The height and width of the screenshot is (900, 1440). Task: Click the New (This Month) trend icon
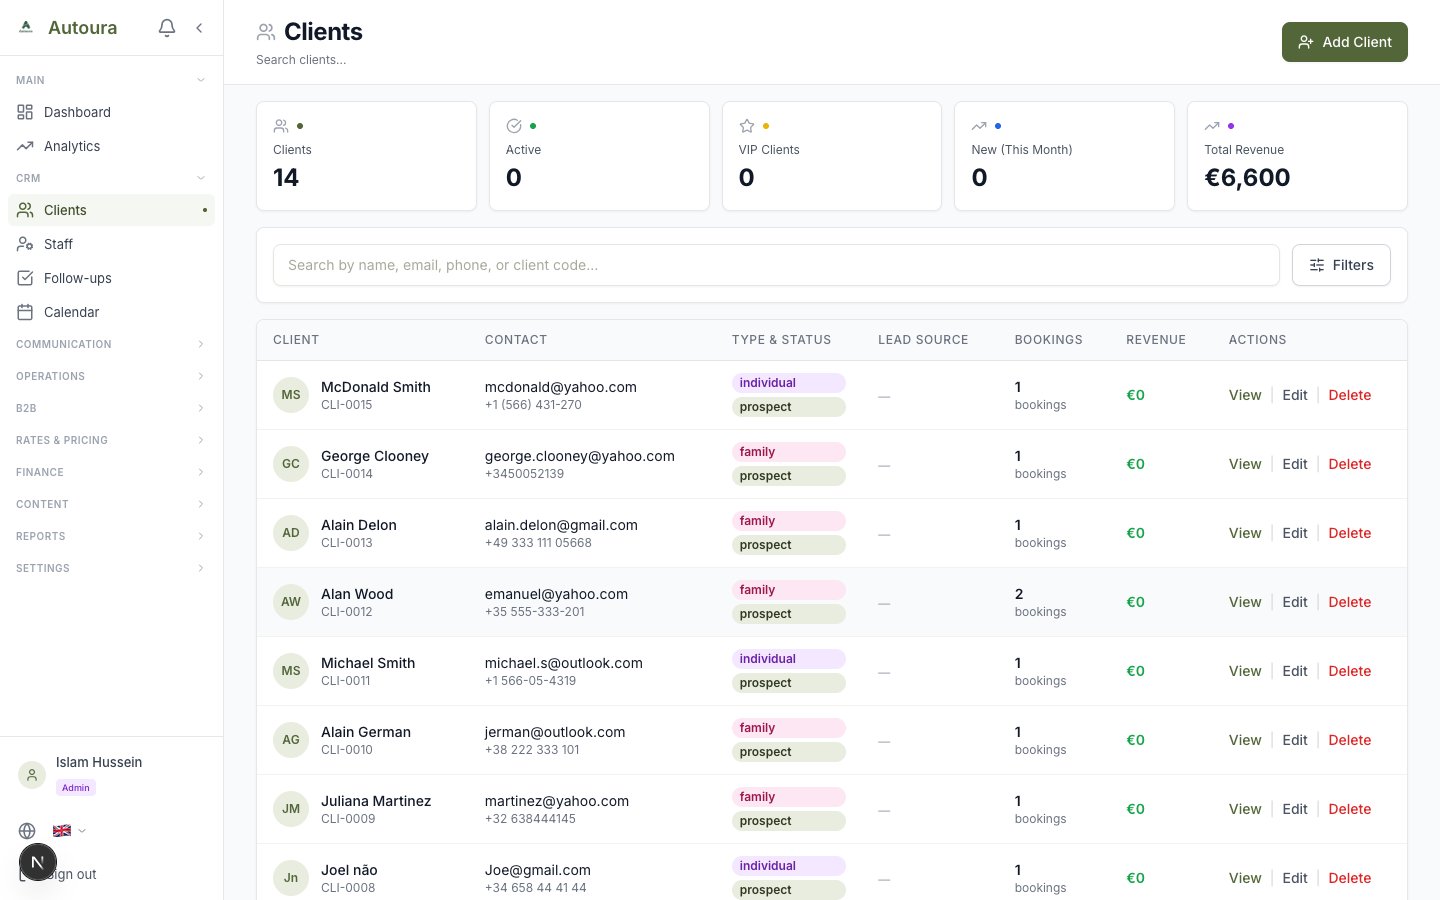(979, 126)
